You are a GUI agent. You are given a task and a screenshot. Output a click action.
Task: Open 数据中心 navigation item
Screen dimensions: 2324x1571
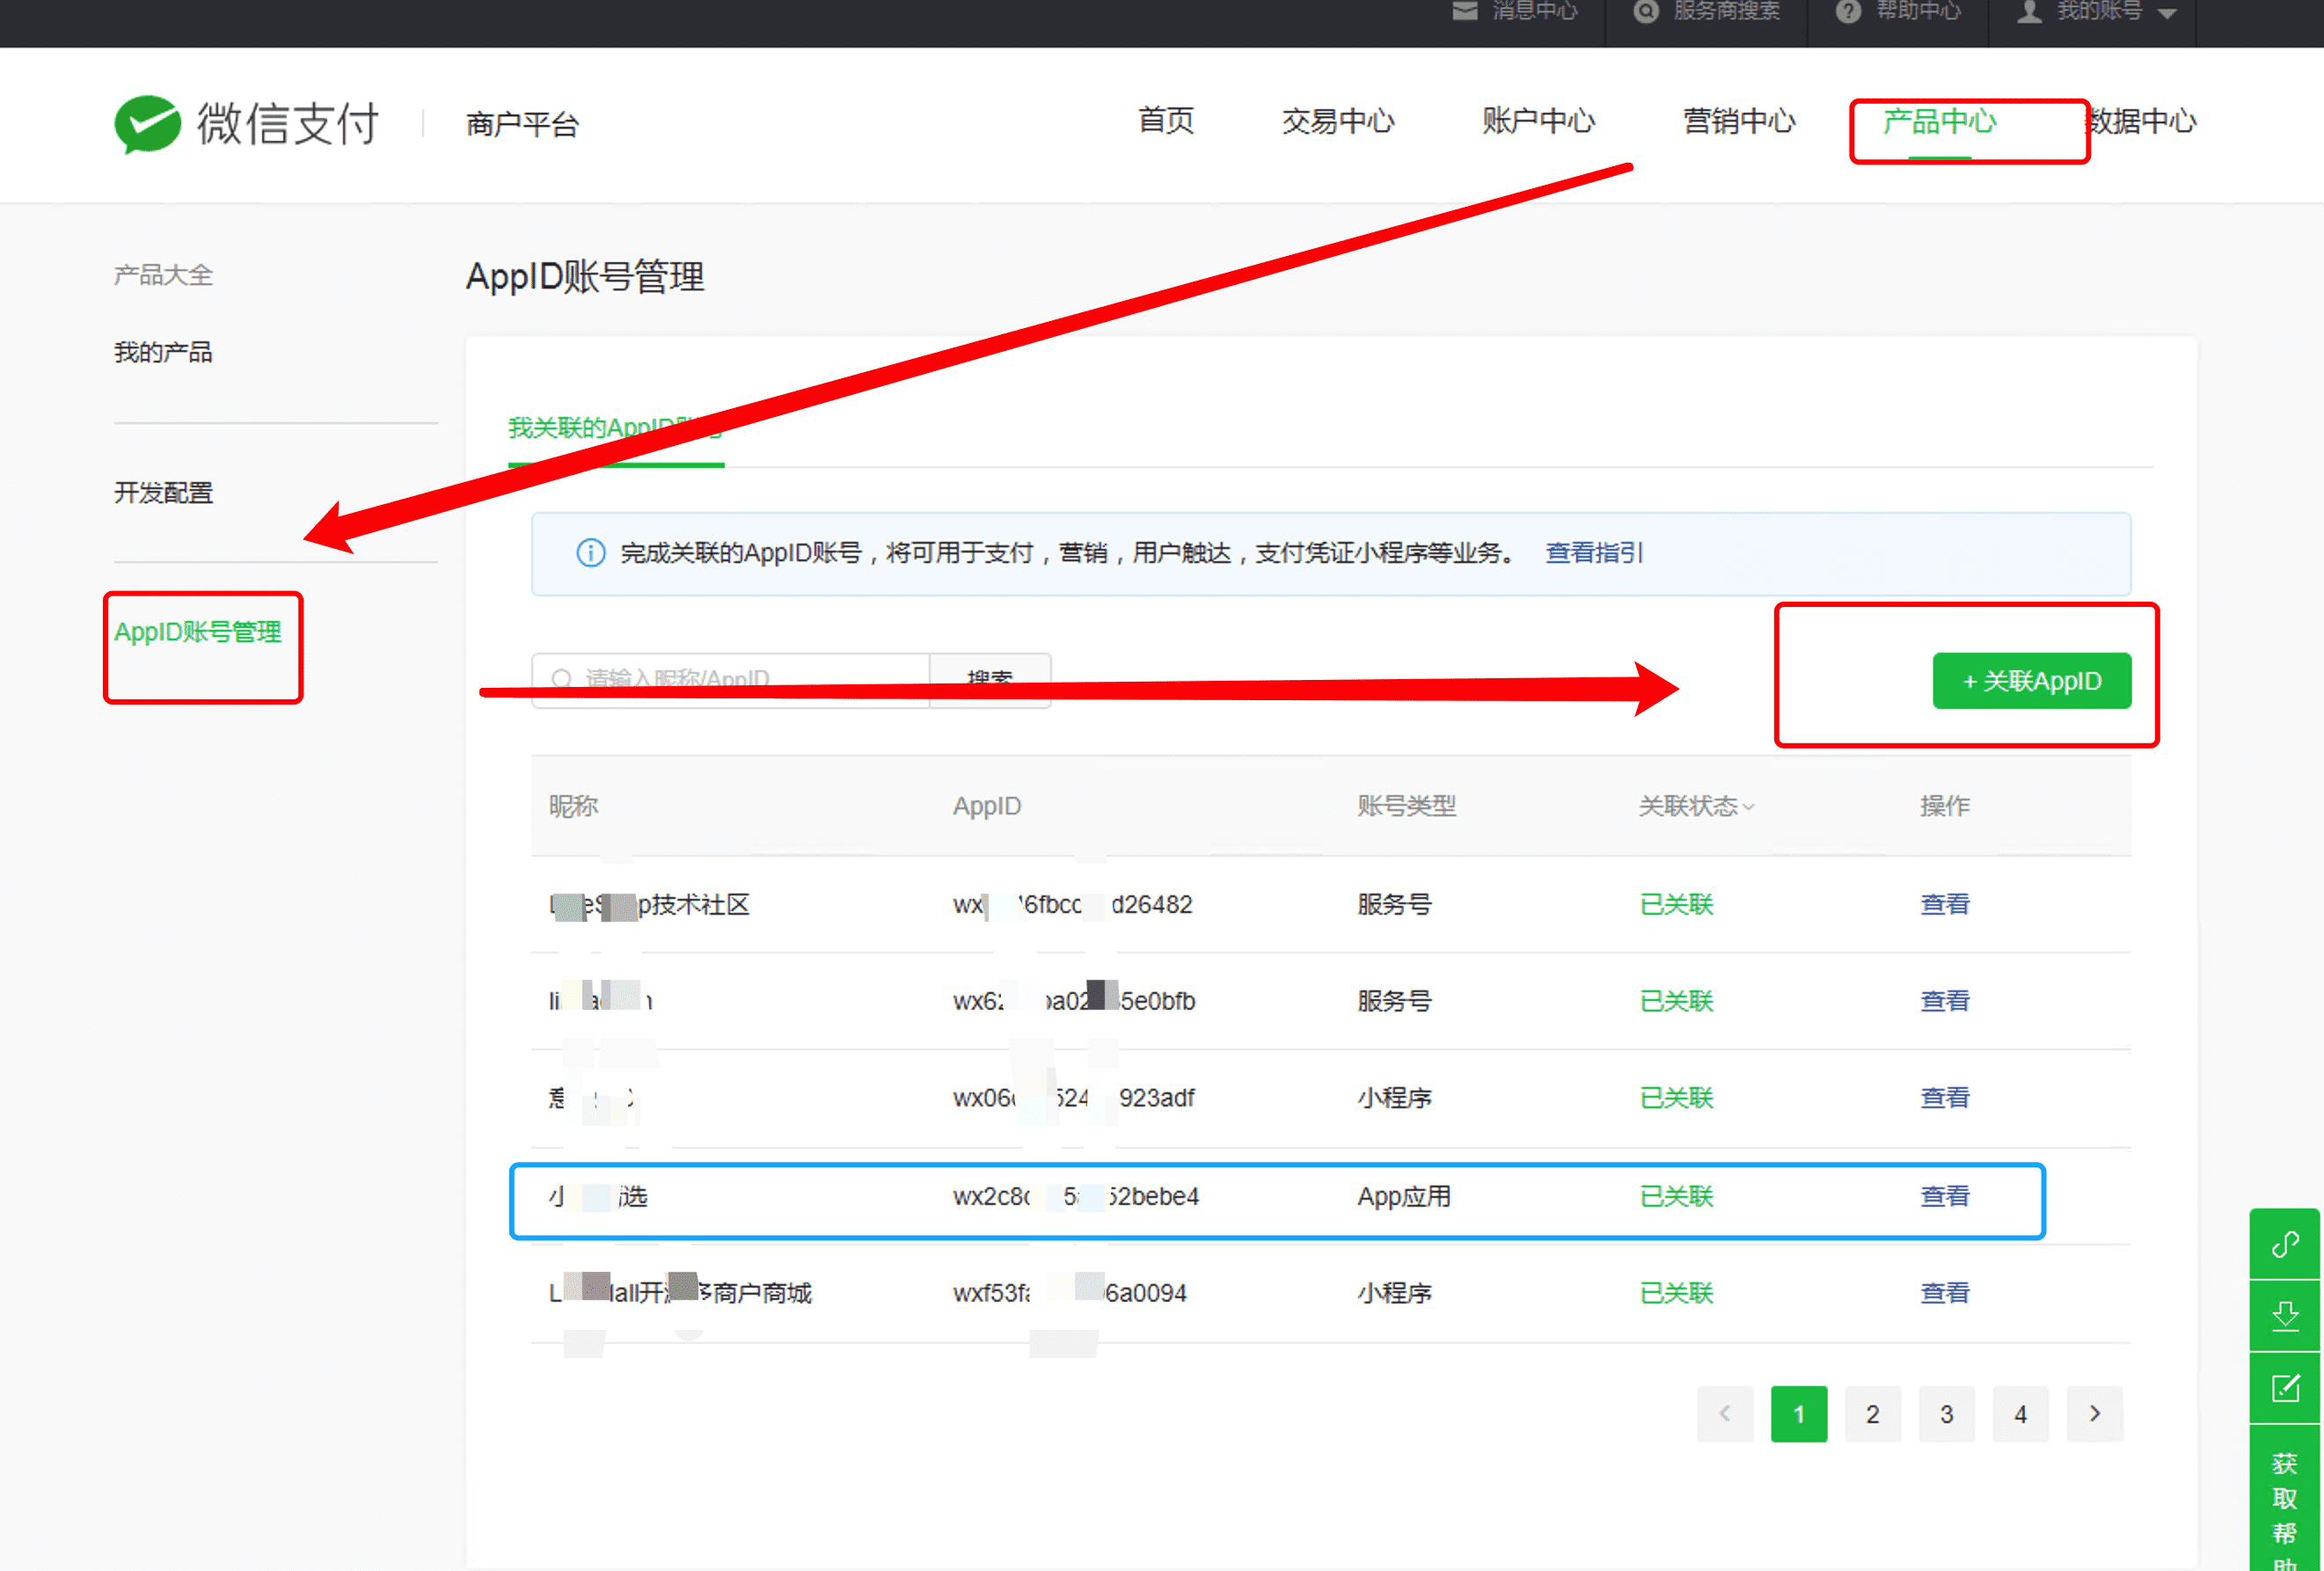pyautogui.click(x=2140, y=121)
